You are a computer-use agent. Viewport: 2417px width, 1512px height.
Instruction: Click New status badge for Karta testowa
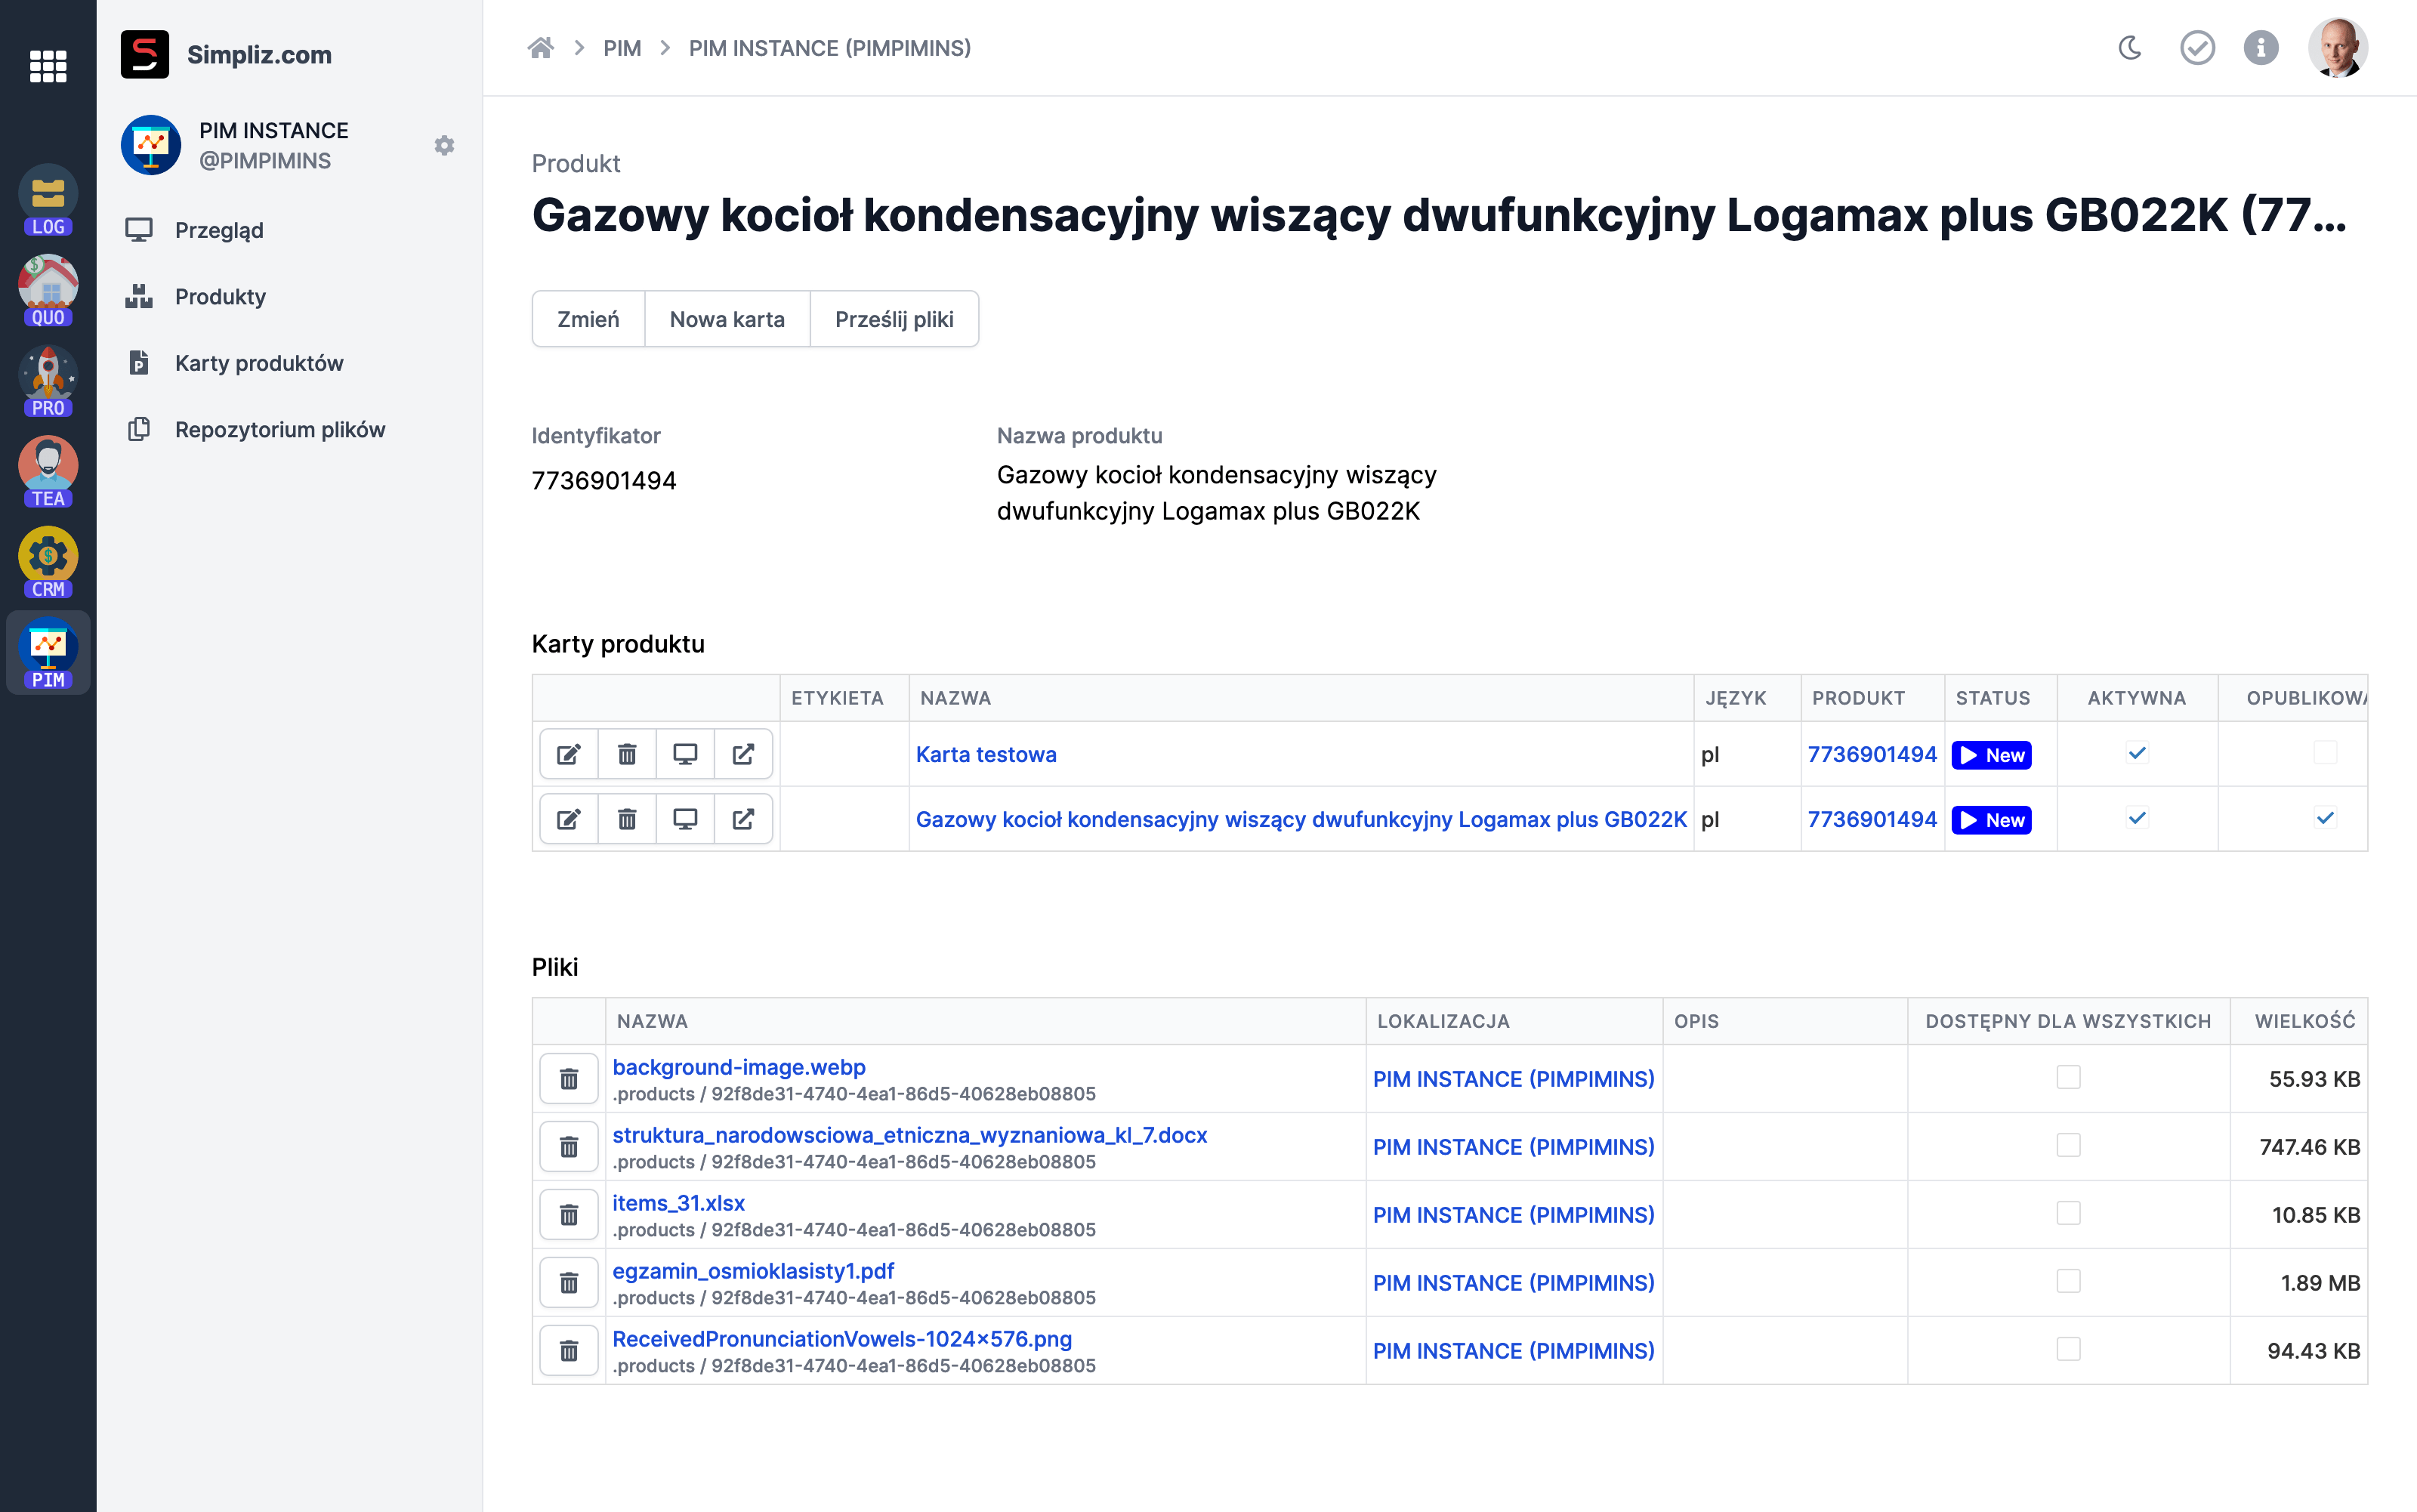tap(1991, 755)
